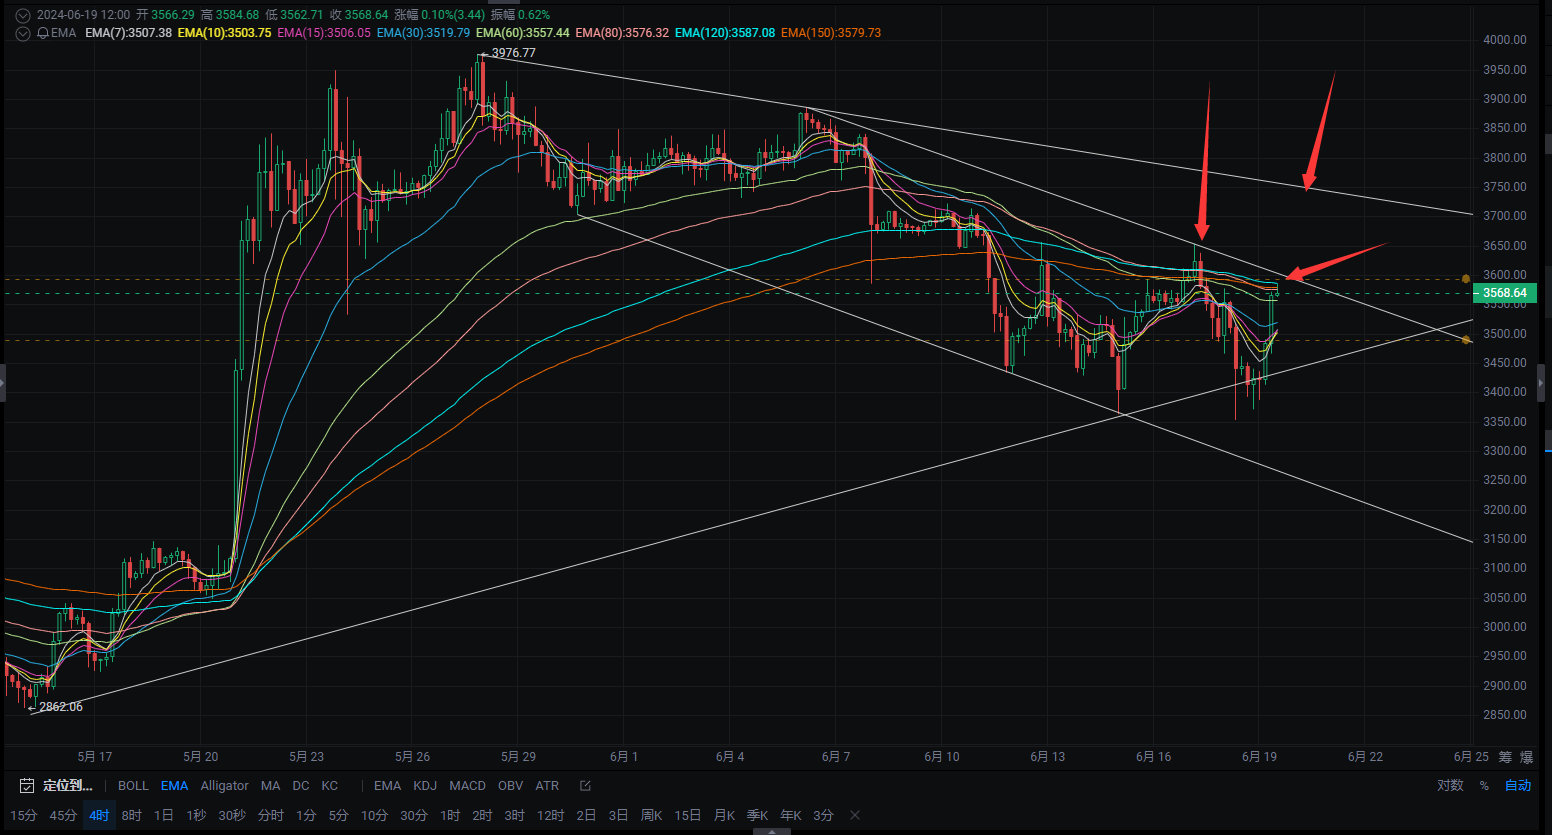
Task: Switch to 30秒 timeframe
Action: coord(232,815)
